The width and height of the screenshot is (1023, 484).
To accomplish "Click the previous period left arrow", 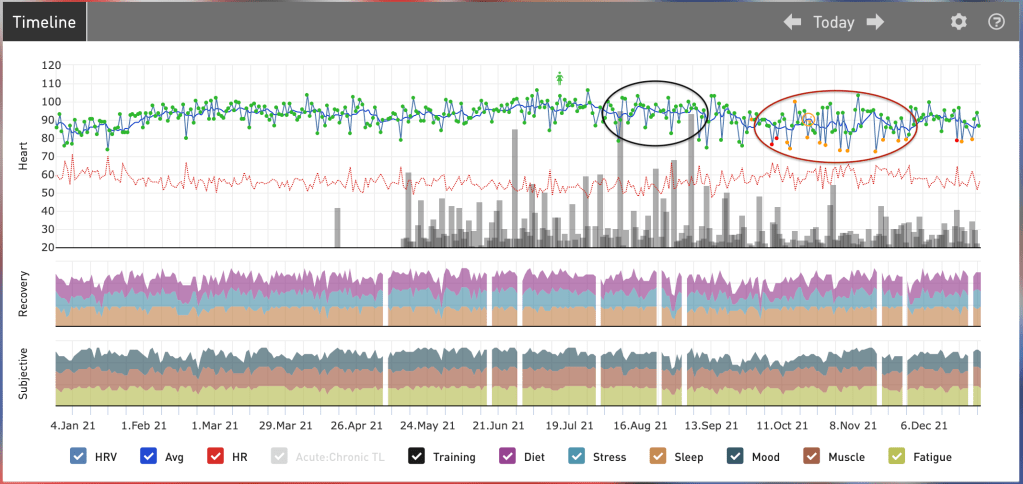I will pos(792,22).
